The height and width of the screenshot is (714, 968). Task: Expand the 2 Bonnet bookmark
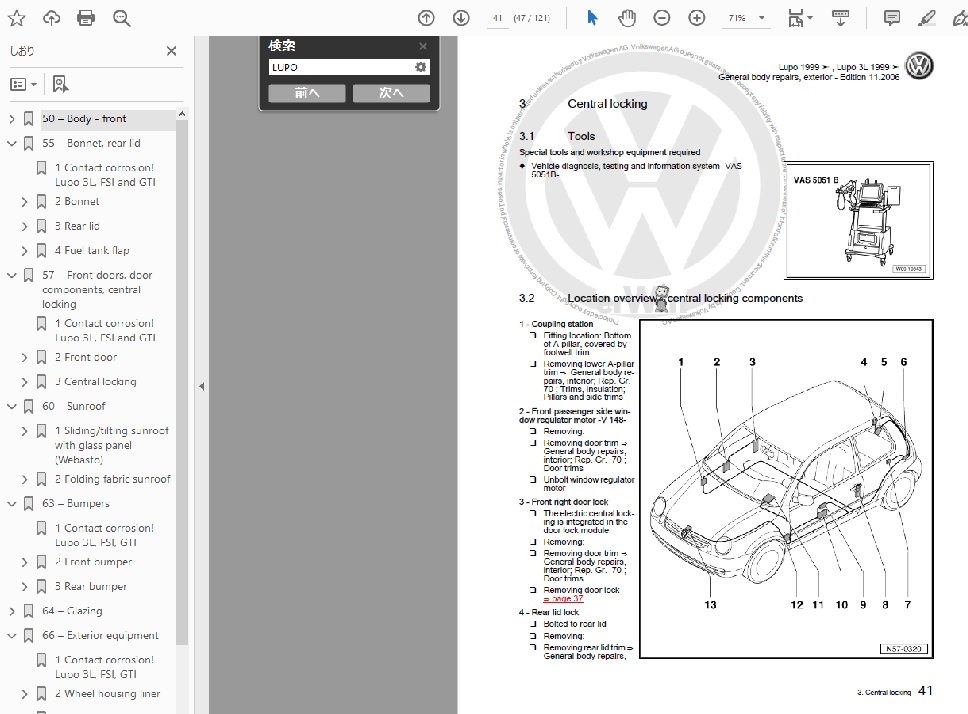coord(24,202)
